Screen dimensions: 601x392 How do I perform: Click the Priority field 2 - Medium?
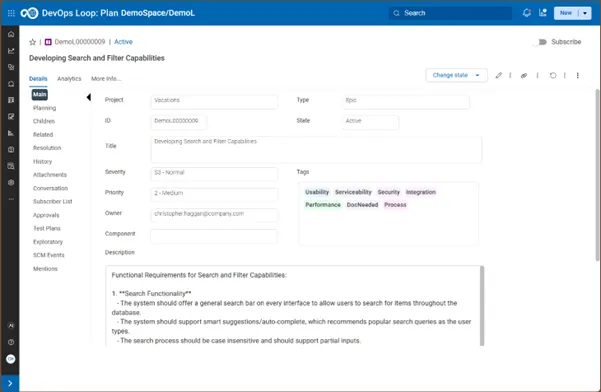[214, 195]
